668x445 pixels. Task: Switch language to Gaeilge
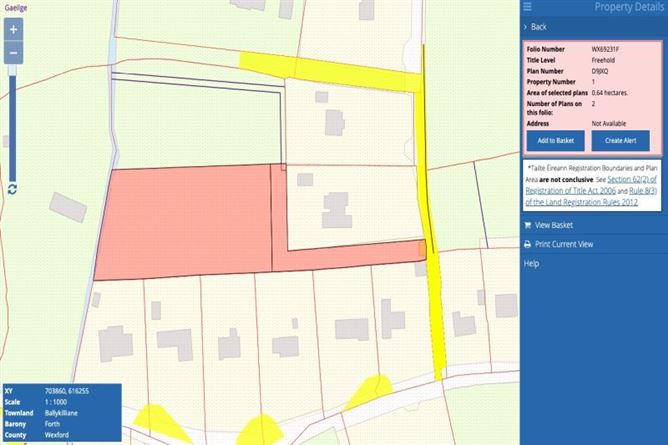pyautogui.click(x=16, y=8)
